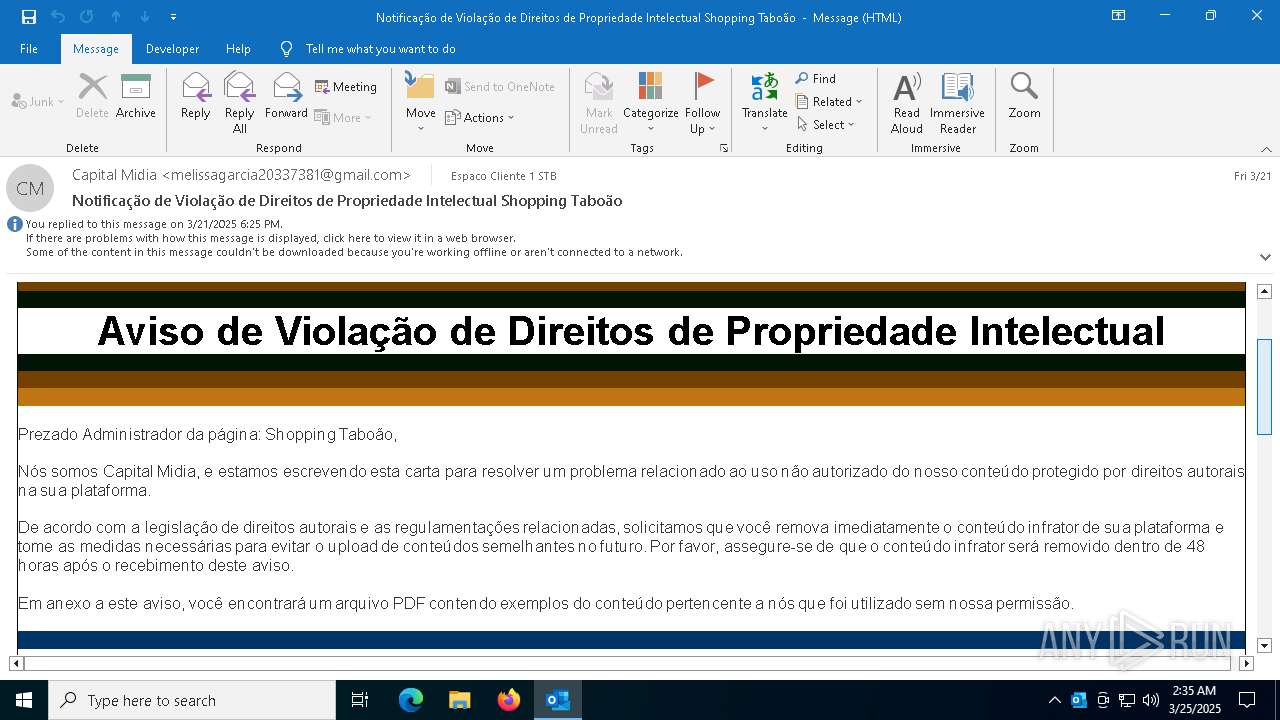Open the Help ribbon tab
Screen dimensions: 1280x720
coord(238,48)
